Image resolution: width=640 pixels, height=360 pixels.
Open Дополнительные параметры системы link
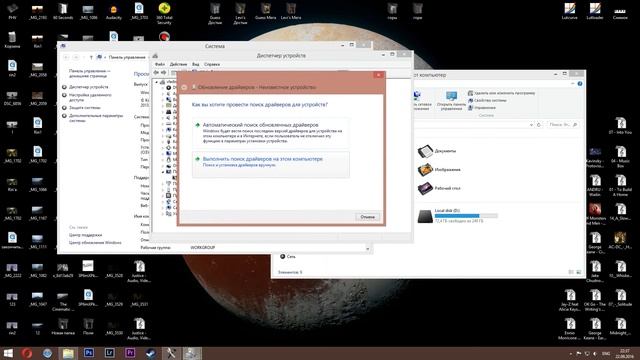click(x=96, y=118)
